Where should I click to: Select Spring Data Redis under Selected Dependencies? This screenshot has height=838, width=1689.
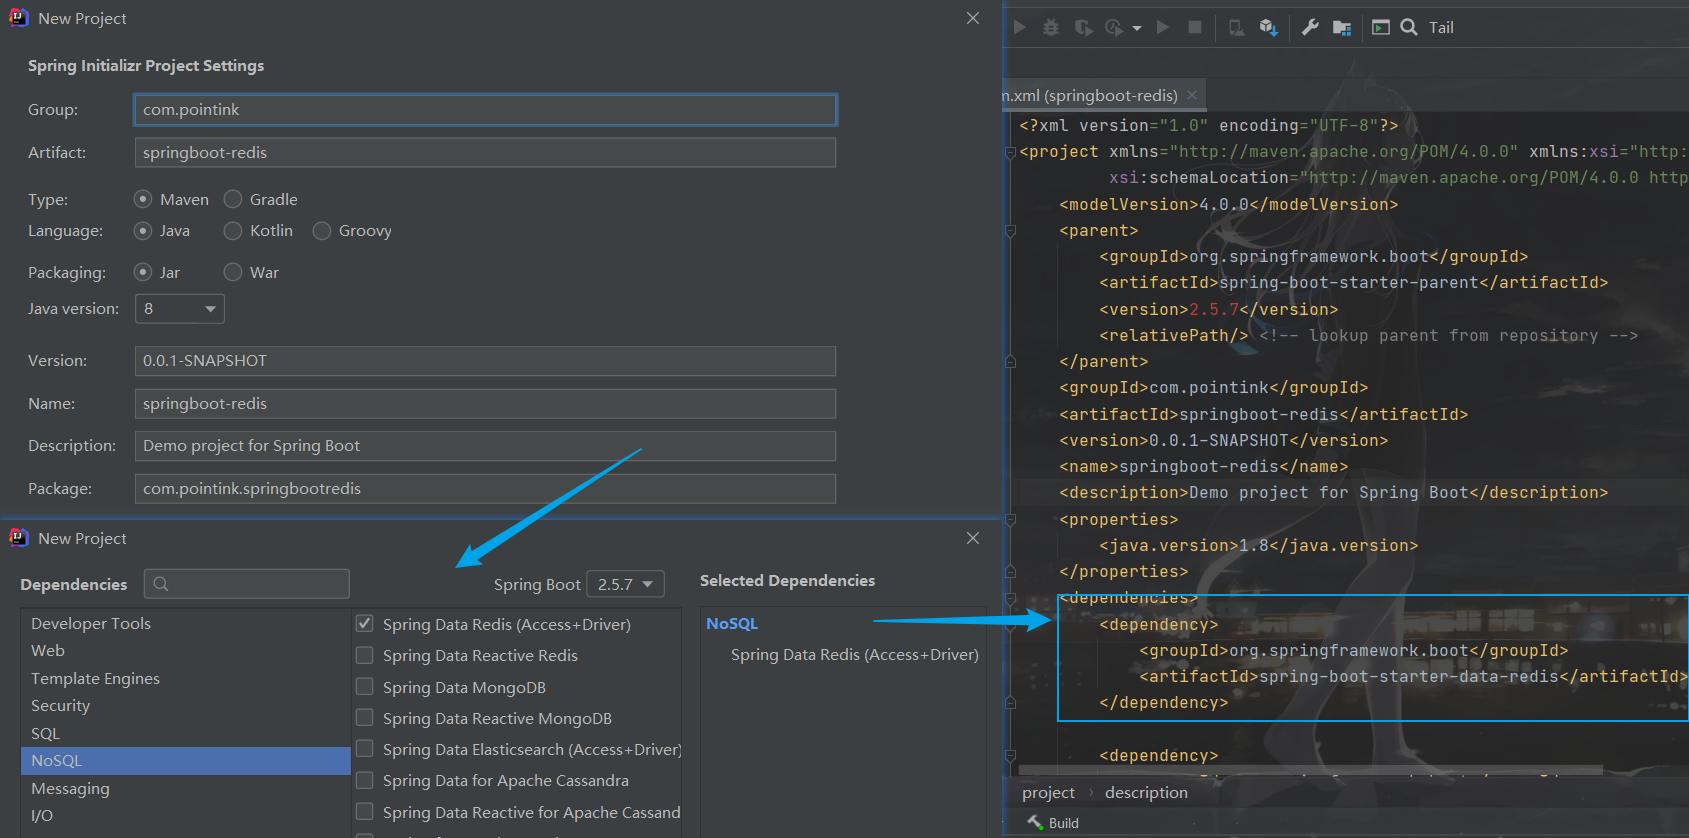pyautogui.click(x=854, y=654)
